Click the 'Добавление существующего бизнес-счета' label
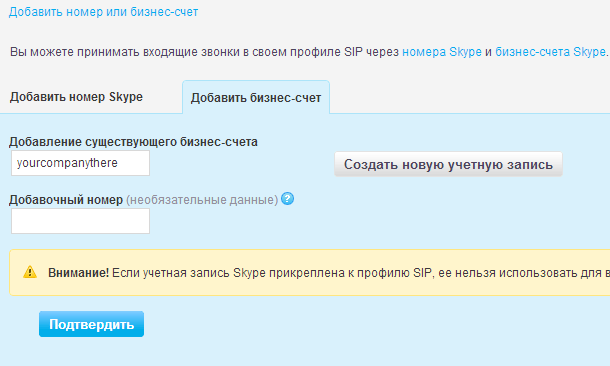Image resolution: width=610 pixels, height=366 pixels. pos(133,142)
